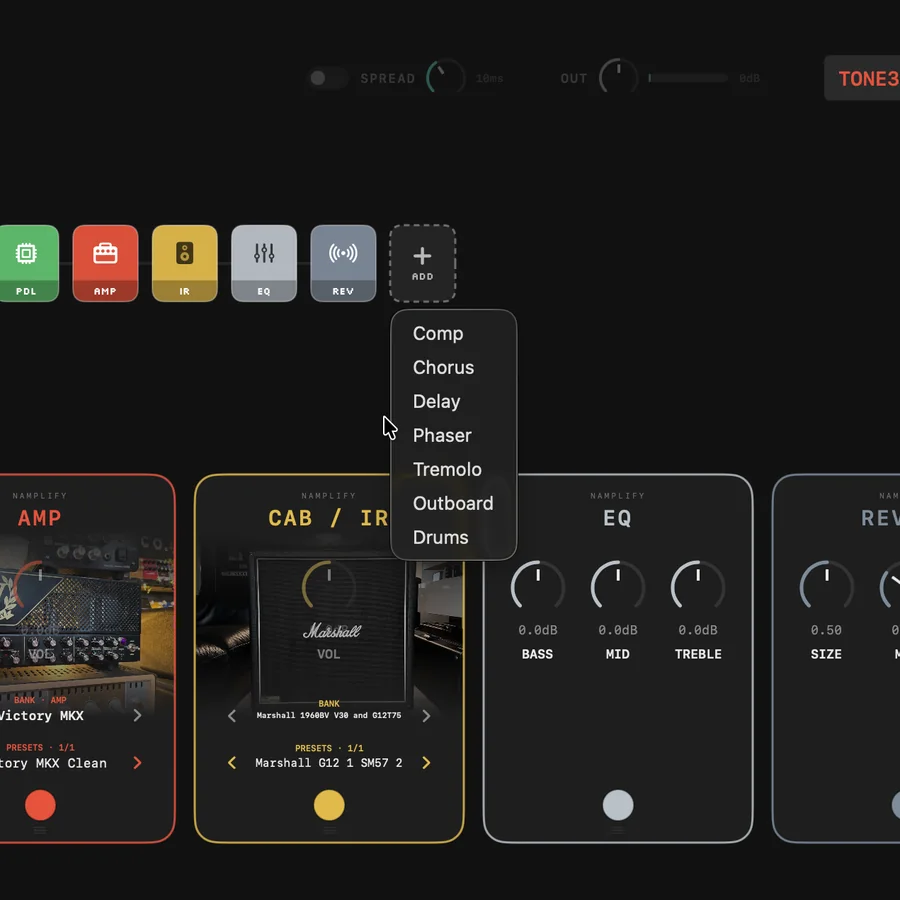Go to next AMP preset MKX Clean
The image size is (900, 900).
(137, 763)
